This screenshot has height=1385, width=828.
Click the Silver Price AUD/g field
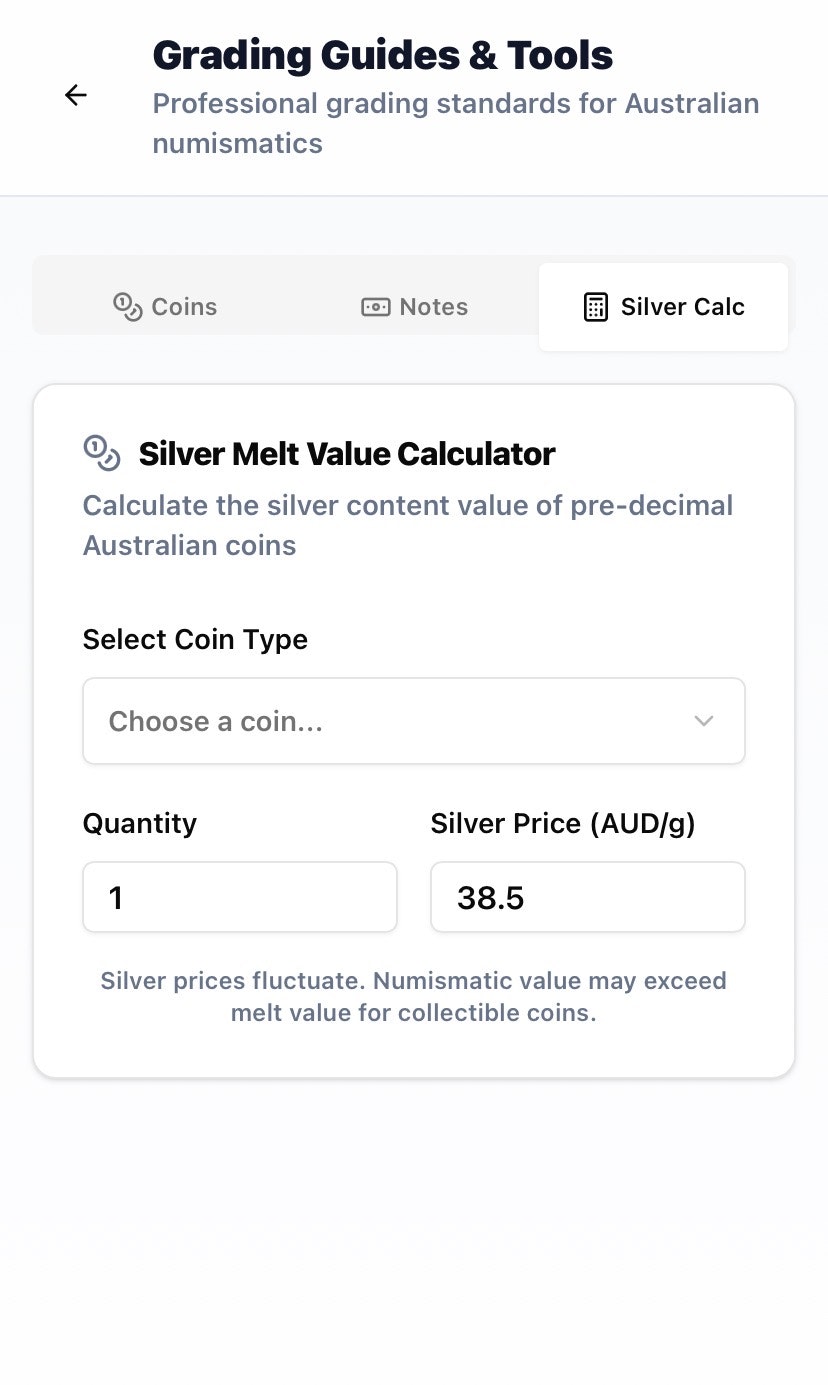587,897
